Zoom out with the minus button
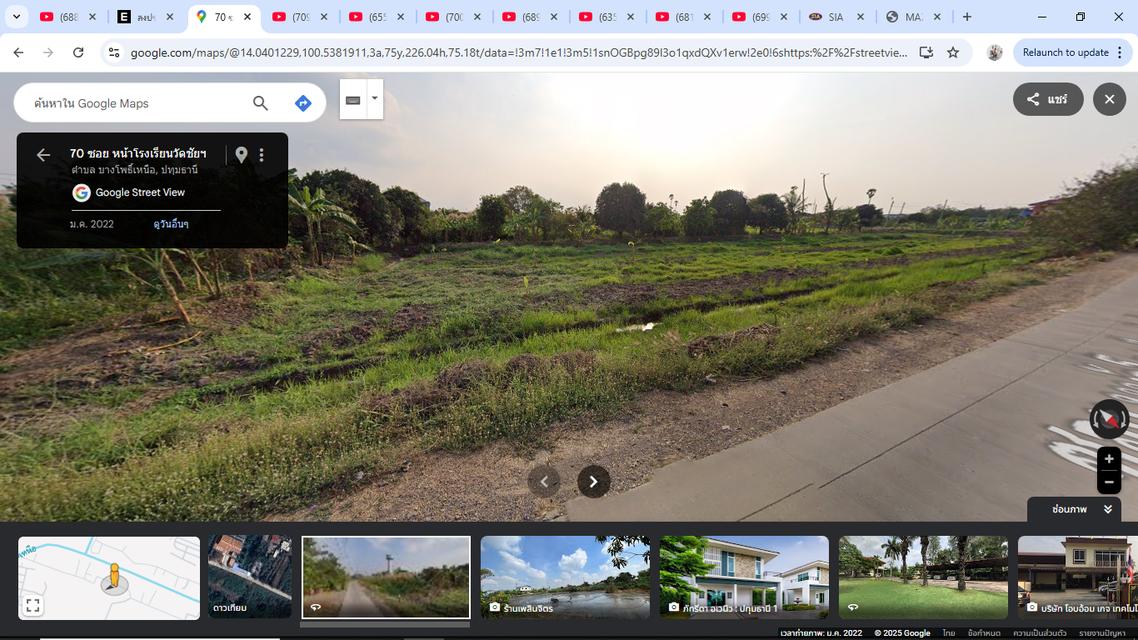The image size is (1138, 640). pyautogui.click(x=1108, y=482)
